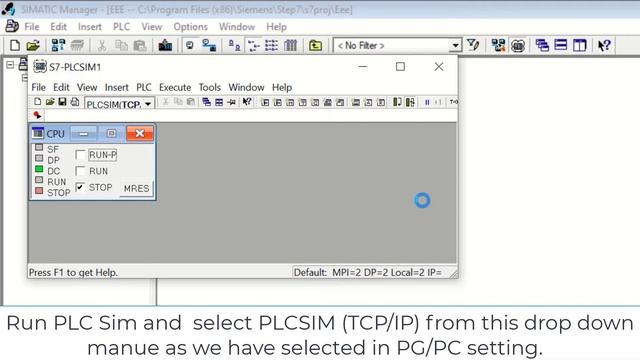This screenshot has width=640, height=360.
Task: Click Always On Top pin icon in PLCSIM
Action: pyautogui.click(x=231, y=102)
